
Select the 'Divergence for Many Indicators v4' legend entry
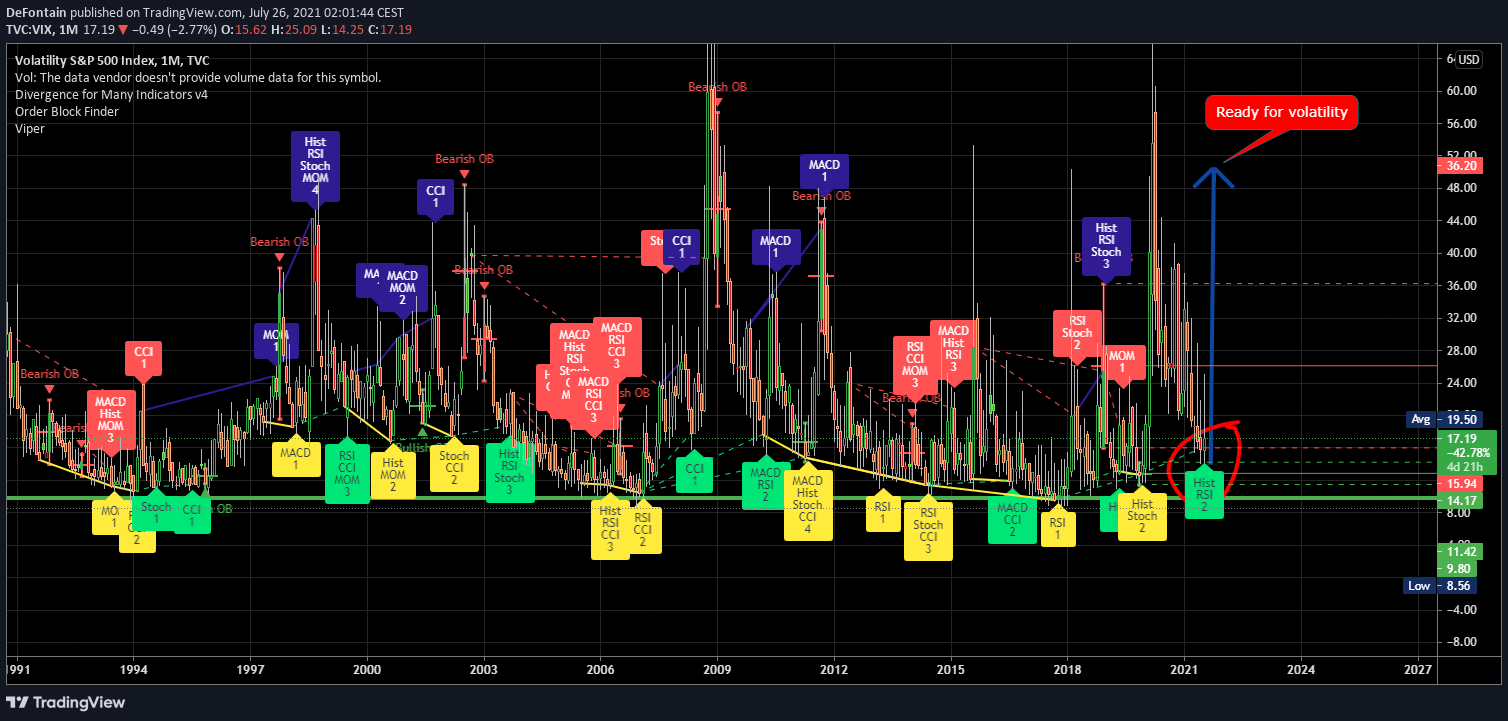(111, 94)
